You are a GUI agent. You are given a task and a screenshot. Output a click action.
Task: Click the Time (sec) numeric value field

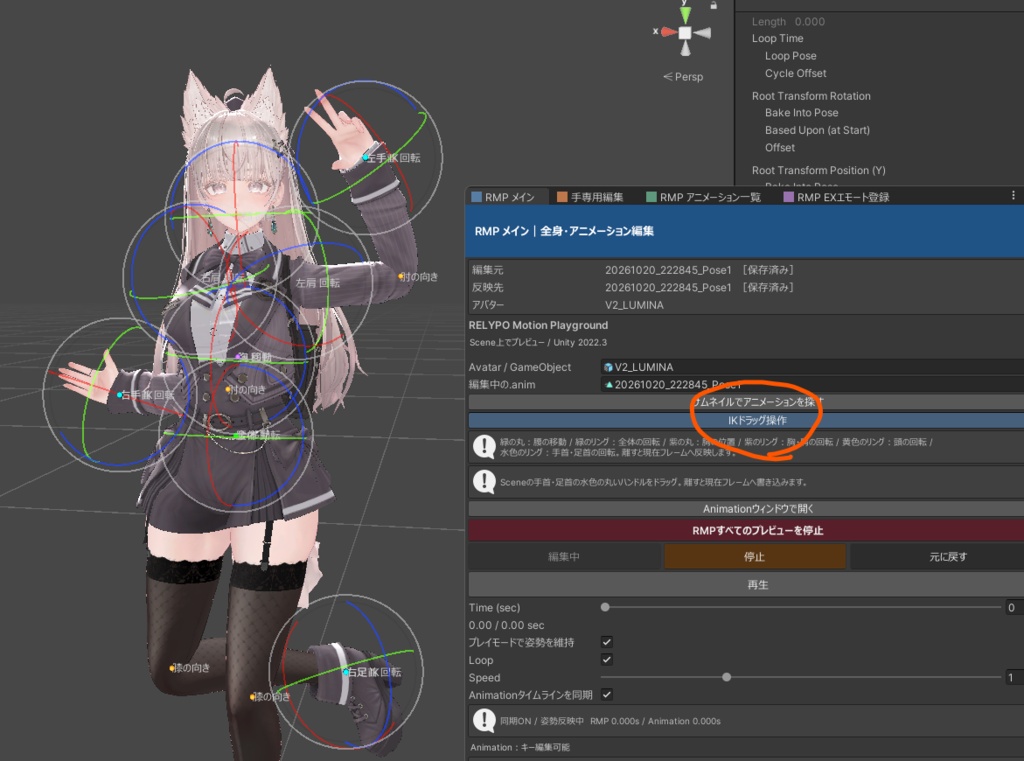pyautogui.click(x=1014, y=607)
